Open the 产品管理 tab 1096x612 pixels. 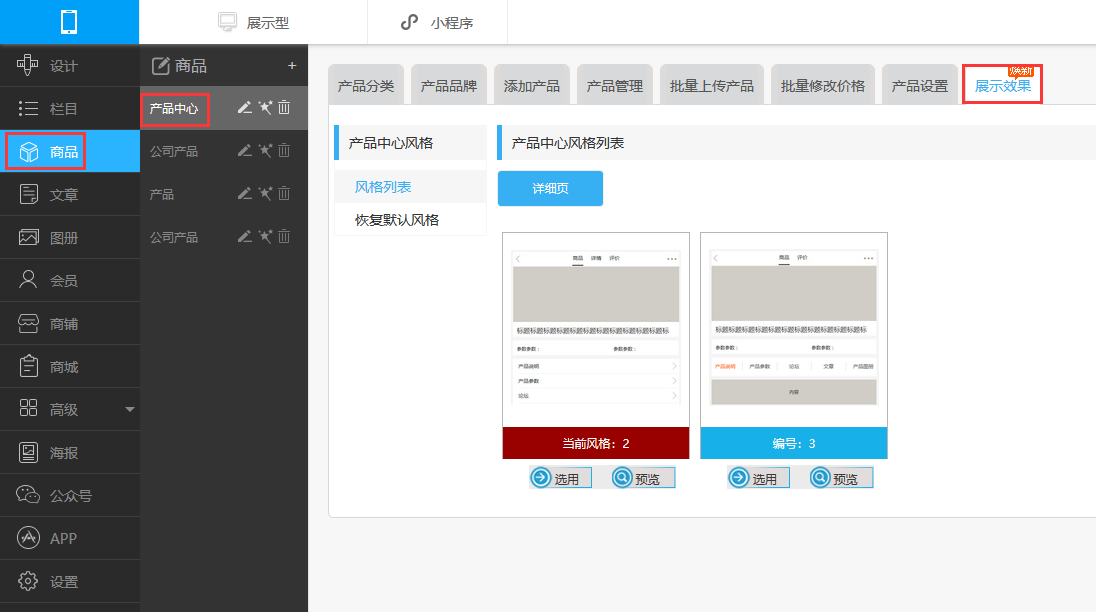point(615,85)
